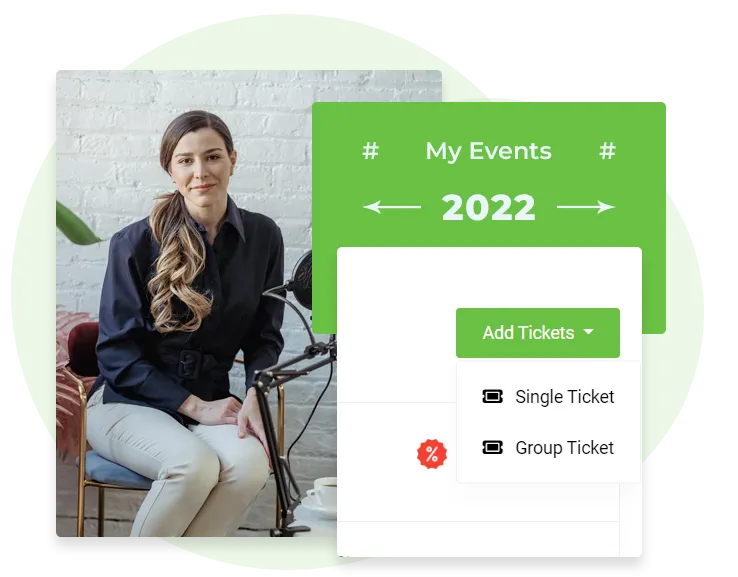Click the hash icon right of My Events
This screenshot has width=738, height=577.
(608, 151)
